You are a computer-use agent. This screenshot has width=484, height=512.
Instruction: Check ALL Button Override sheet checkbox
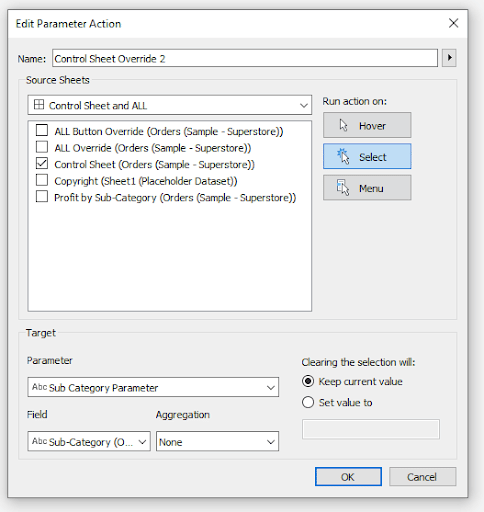pos(42,130)
